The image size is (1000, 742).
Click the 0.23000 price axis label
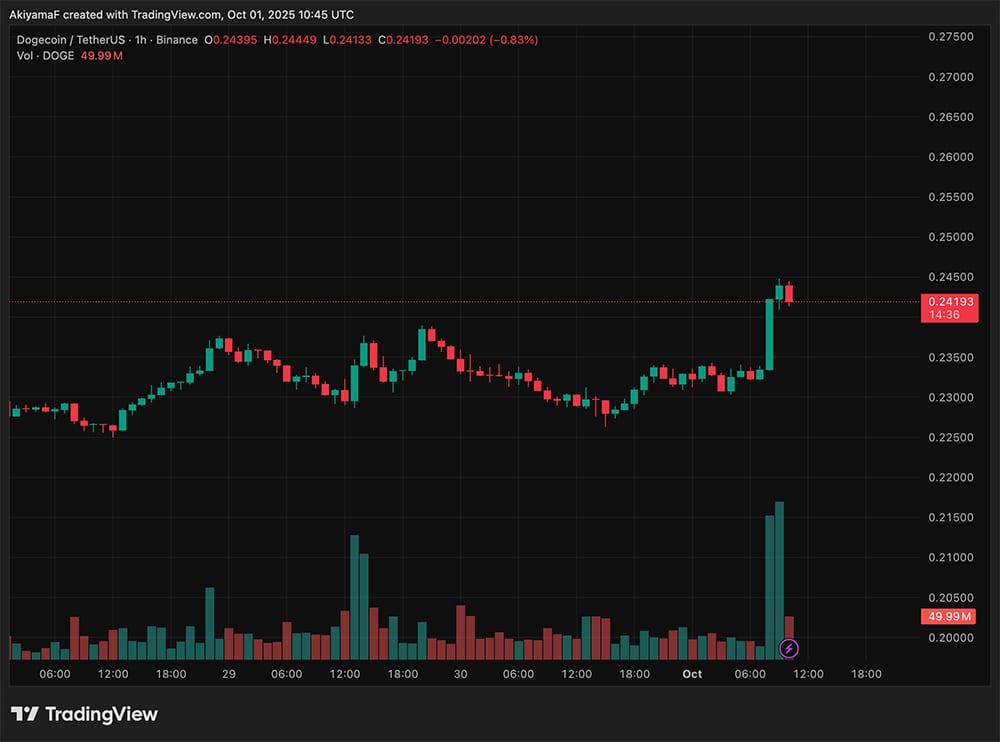tap(951, 397)
